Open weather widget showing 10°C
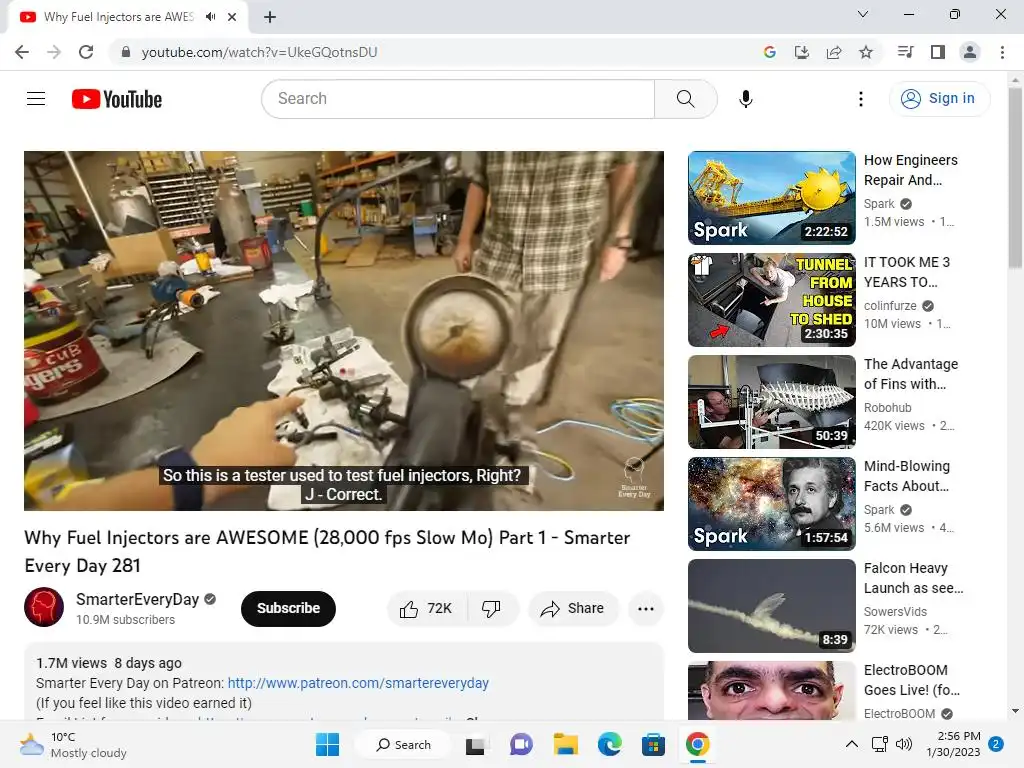Image resolution: width=1024 pixels, height=768 pixels. (x=73, y=744)
